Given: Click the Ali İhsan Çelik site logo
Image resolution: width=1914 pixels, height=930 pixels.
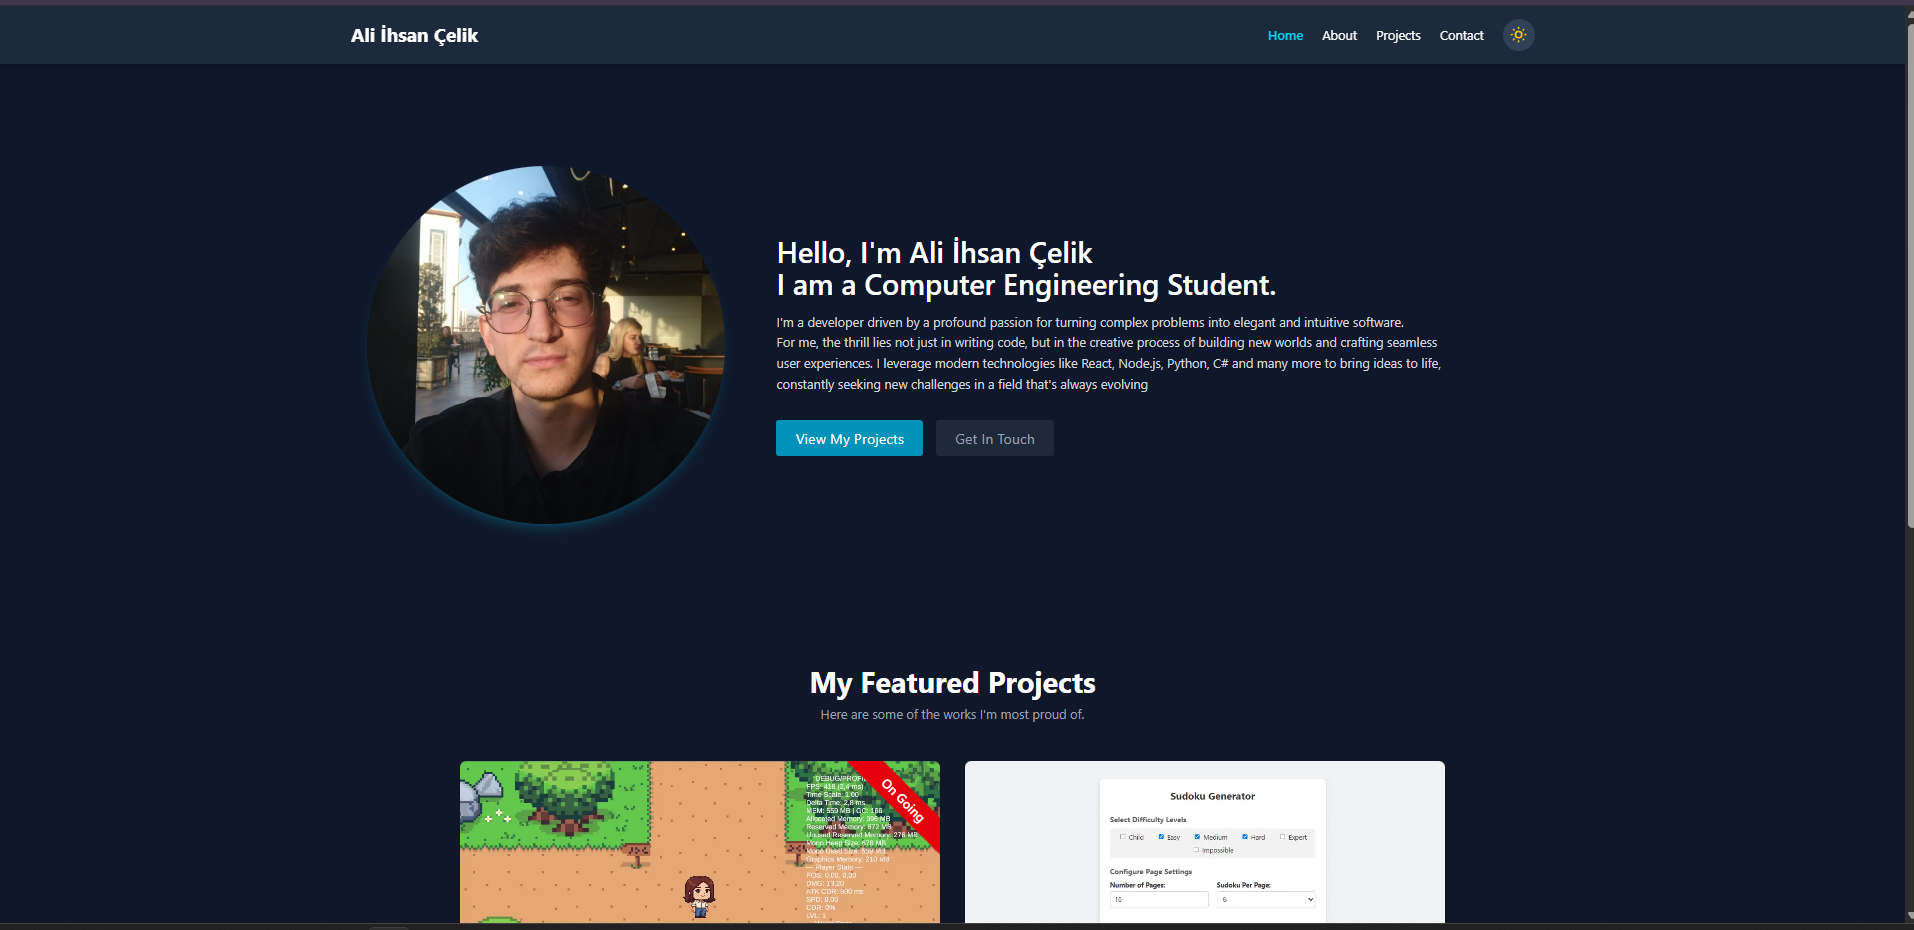Looking at the screenshot, I should pyautogui.click(x=414, y=35).
